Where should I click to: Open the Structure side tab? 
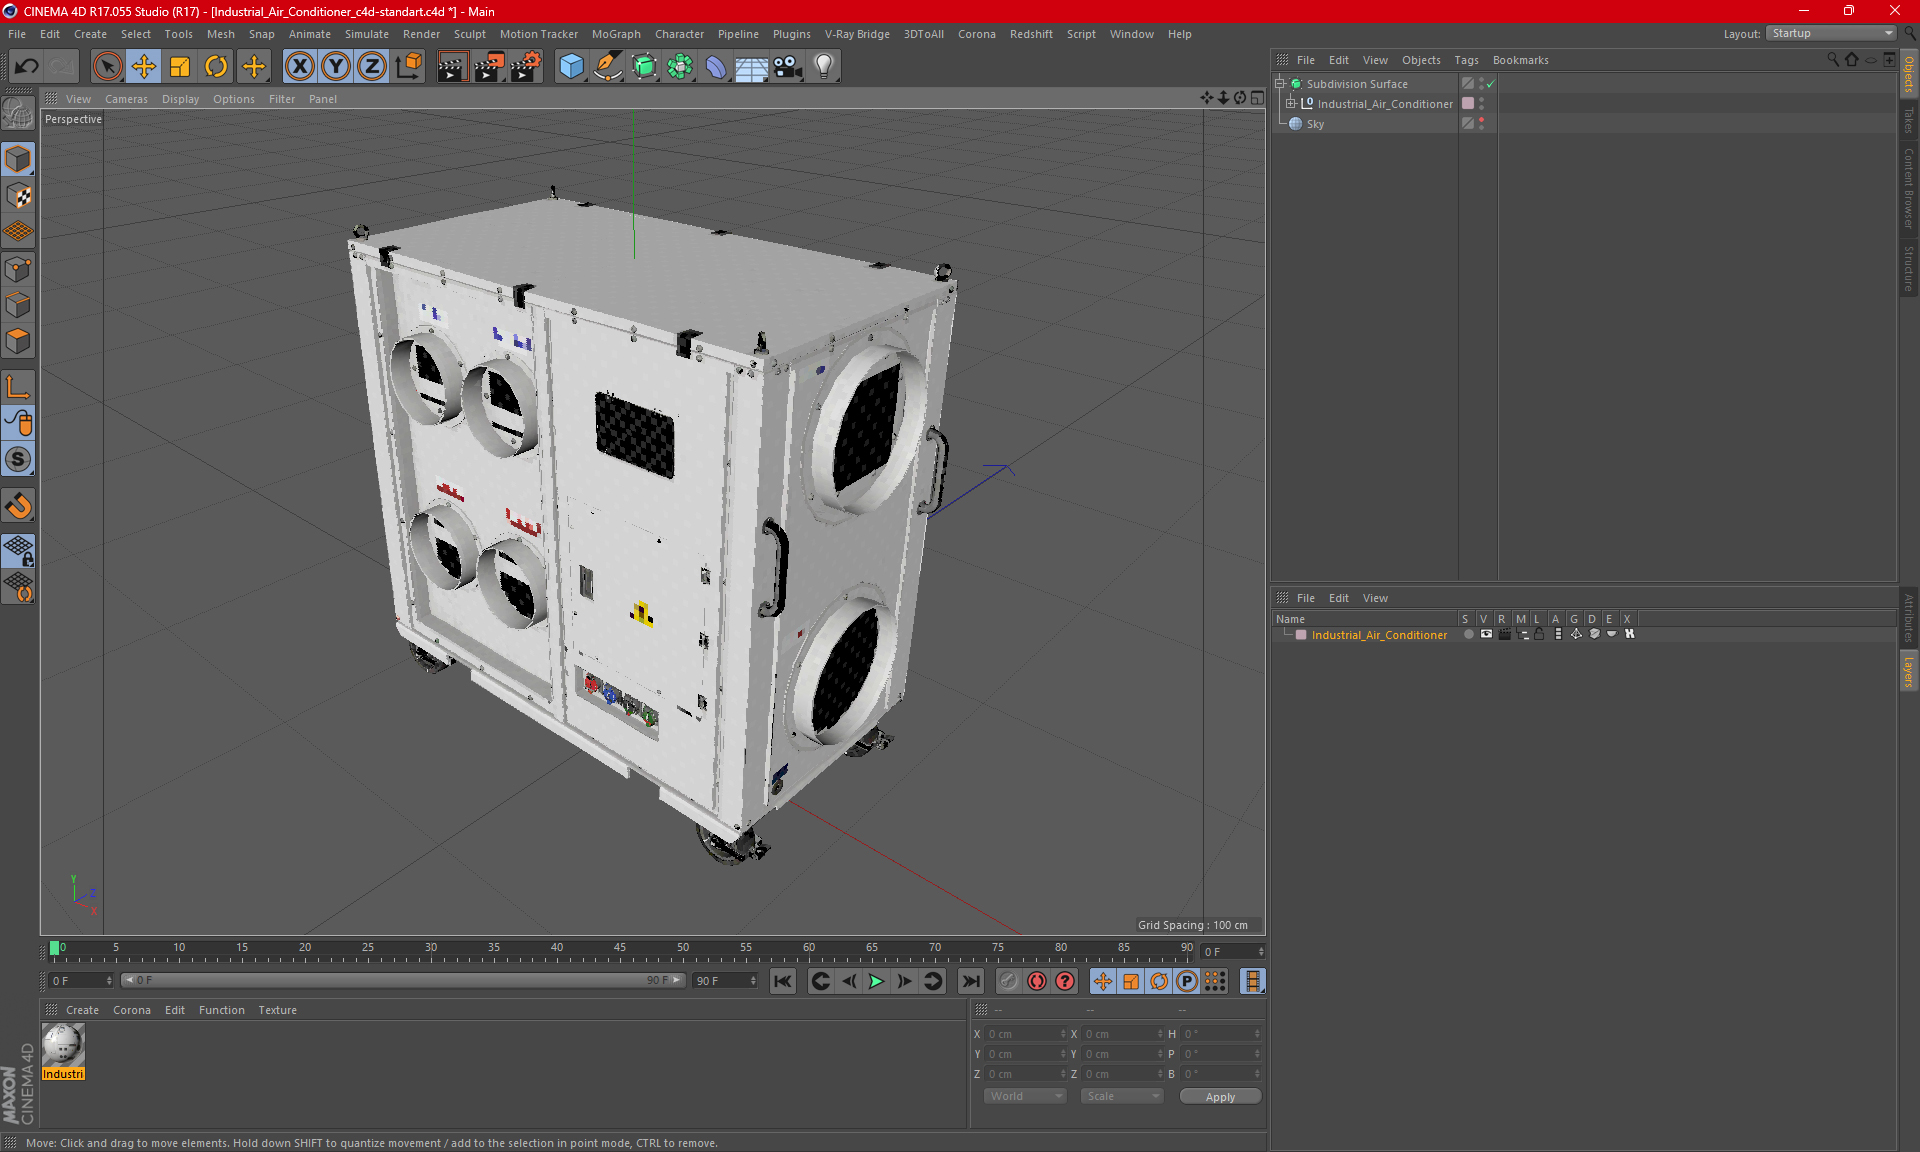1909,269
